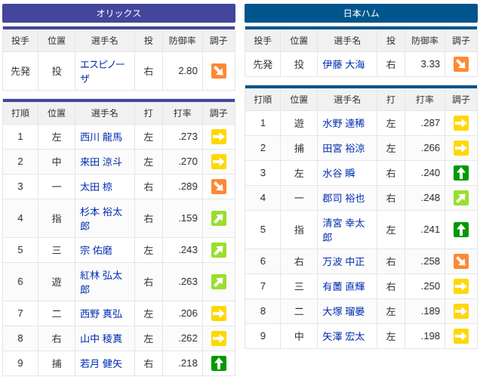Click 来田 涼斗's yellow flat condition icon

click(x=219, y=162)
